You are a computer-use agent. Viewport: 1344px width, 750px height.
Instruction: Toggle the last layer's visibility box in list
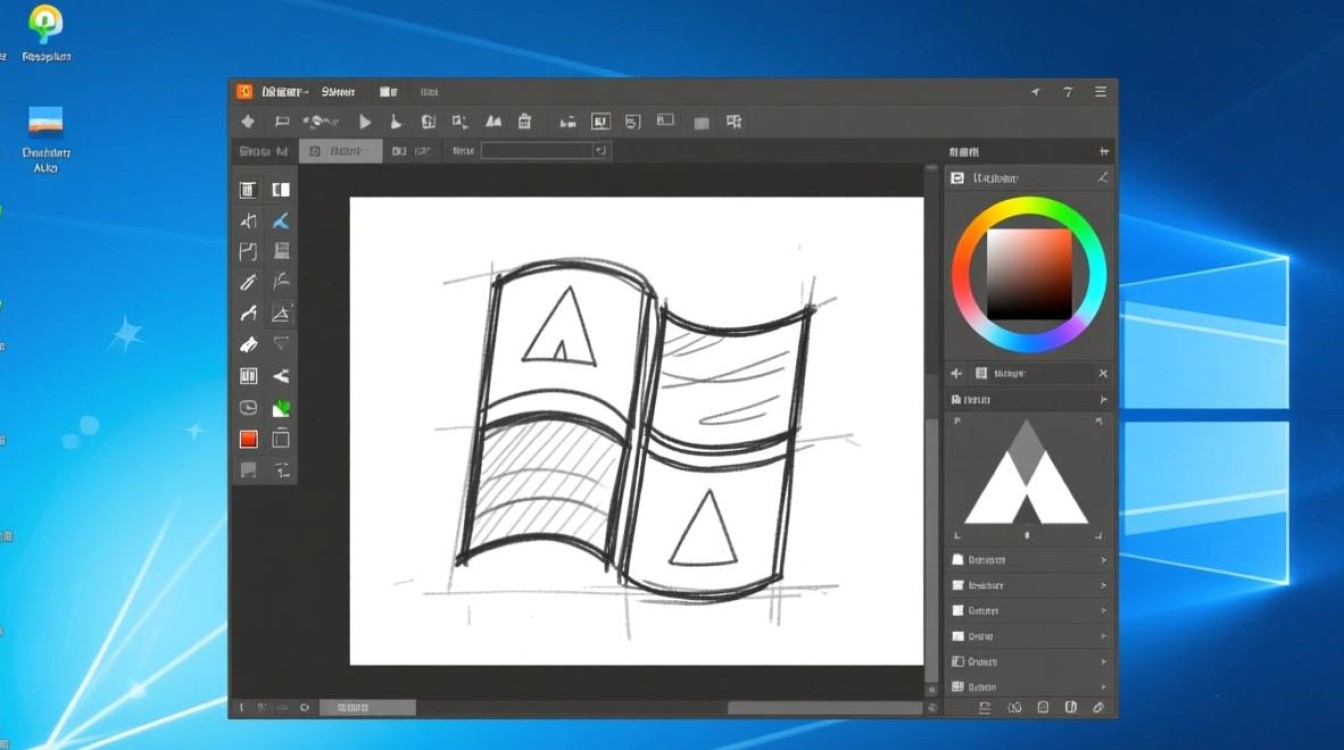[957, 687]
